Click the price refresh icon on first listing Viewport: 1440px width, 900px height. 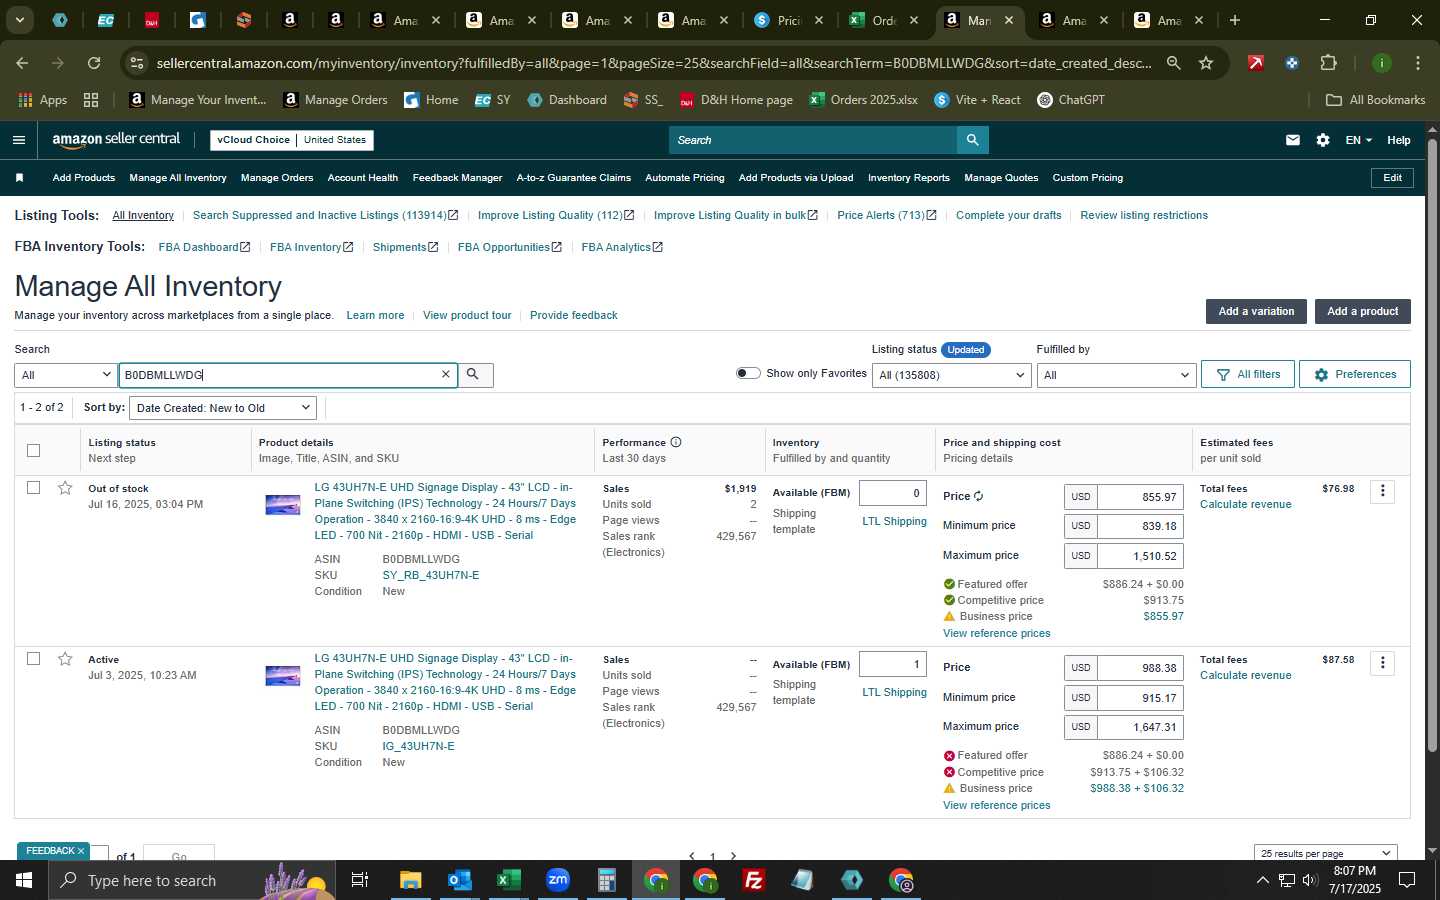(978, 496)
